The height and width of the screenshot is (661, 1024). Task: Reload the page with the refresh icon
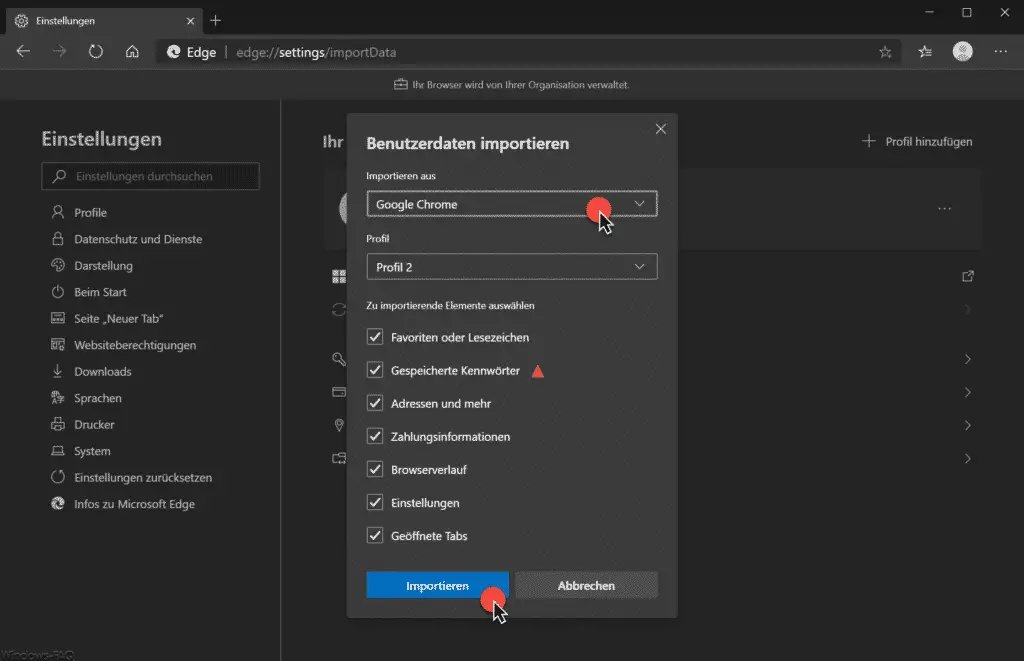pyautogui.click(x=95, y=52)
